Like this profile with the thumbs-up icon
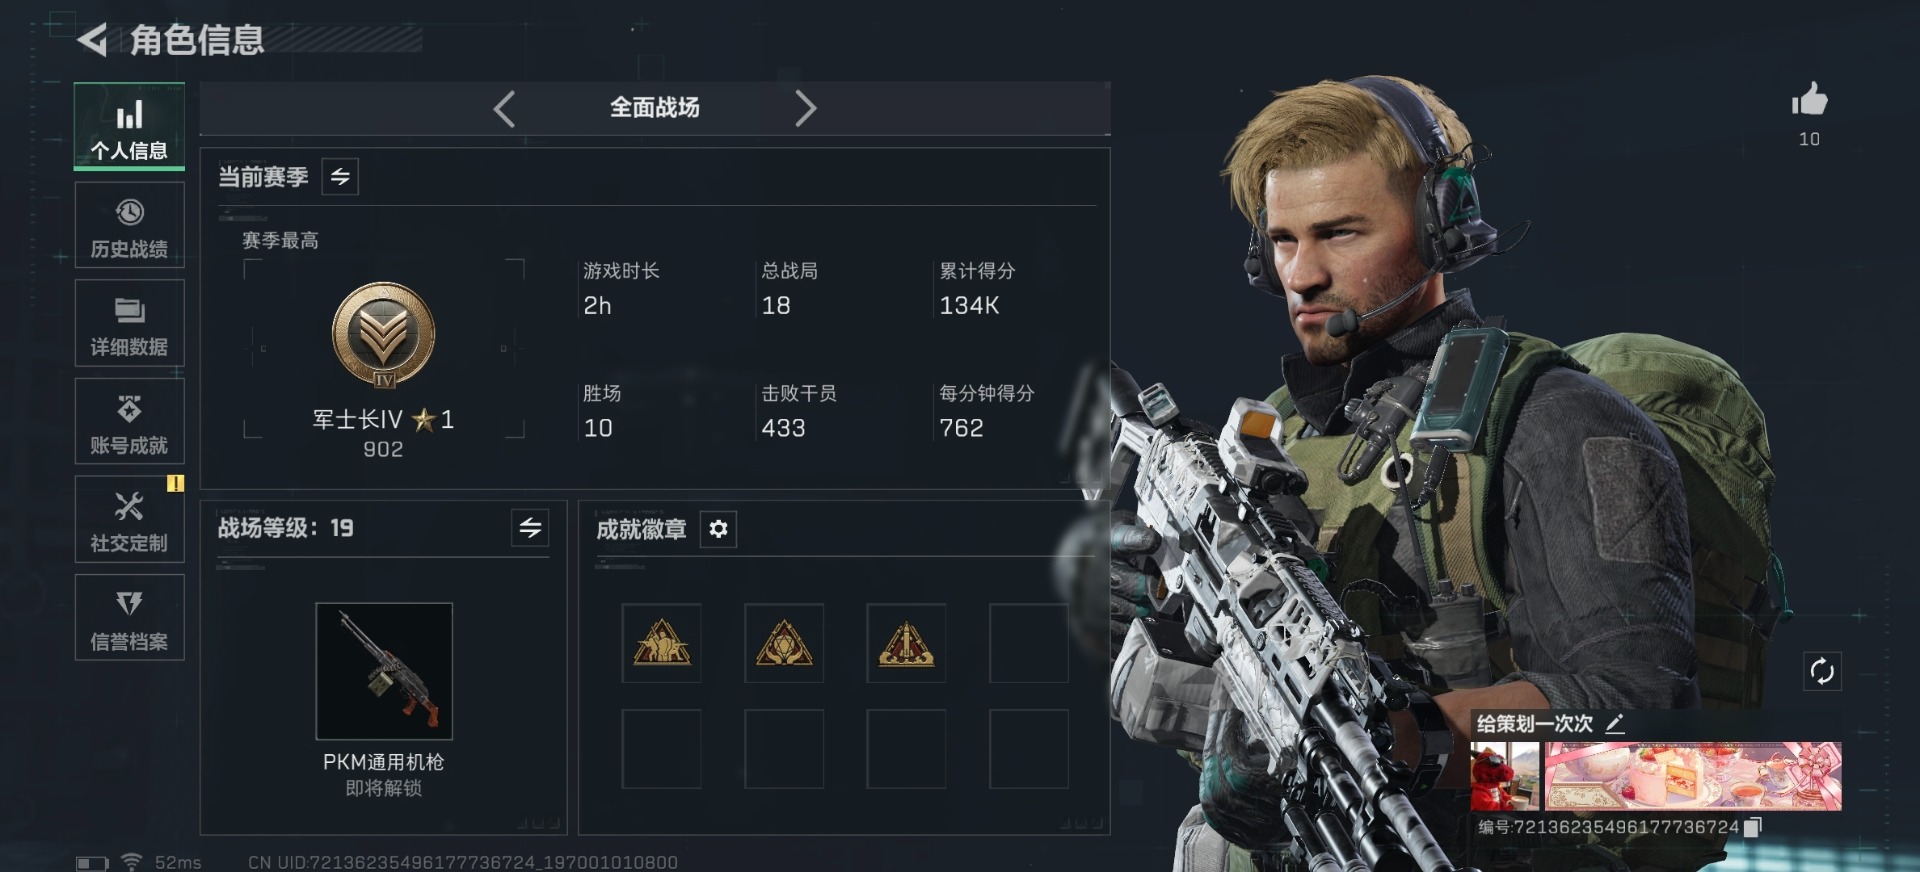 point(1809,99)
